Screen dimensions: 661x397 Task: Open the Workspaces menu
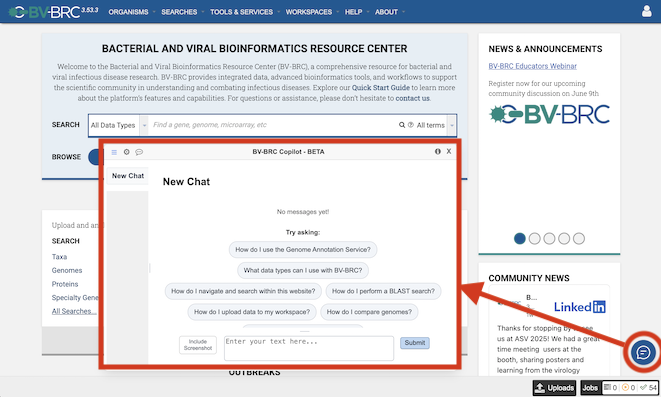(x=309, y=12)
